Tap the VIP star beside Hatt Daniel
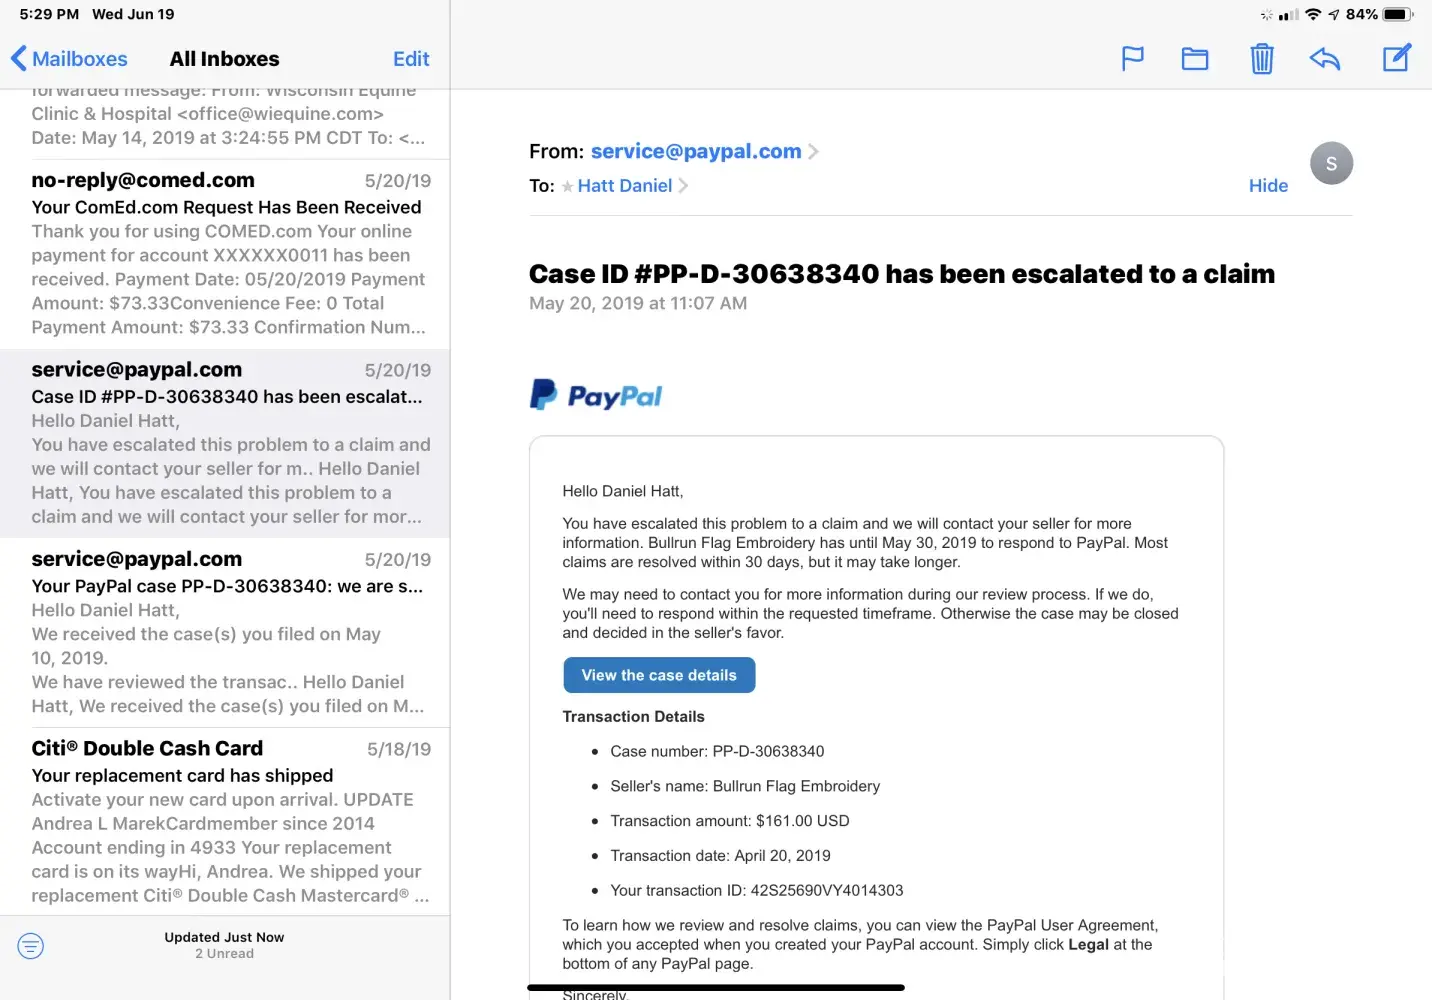The height and width of the screenshot is (1000, 1432). pos(567,186)
